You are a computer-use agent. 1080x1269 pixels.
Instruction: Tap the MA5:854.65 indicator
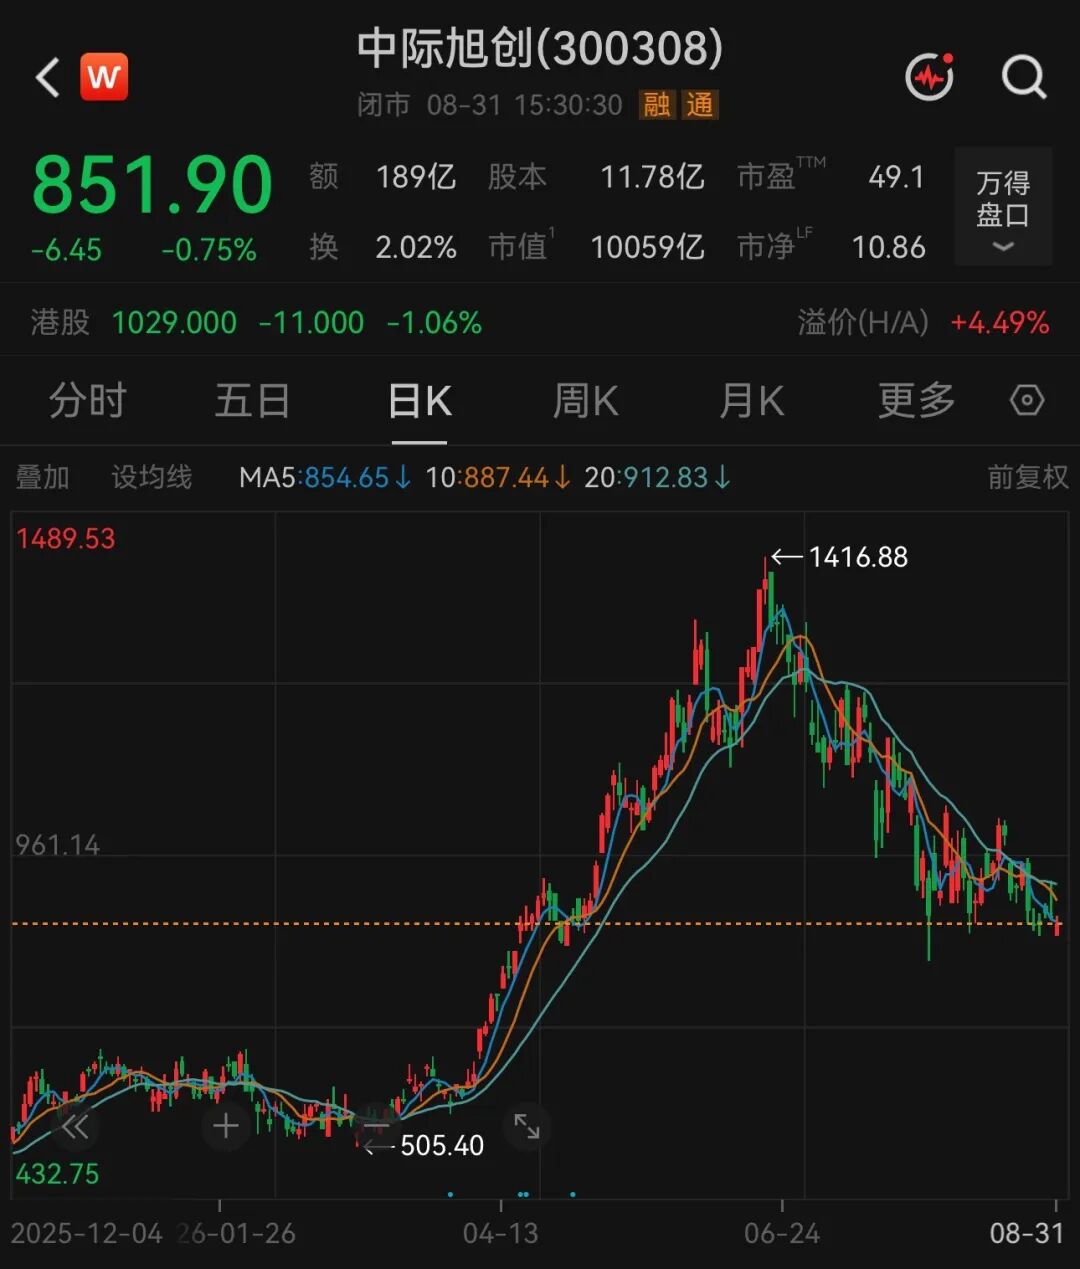pyautogui.click(x=325, y=477)
